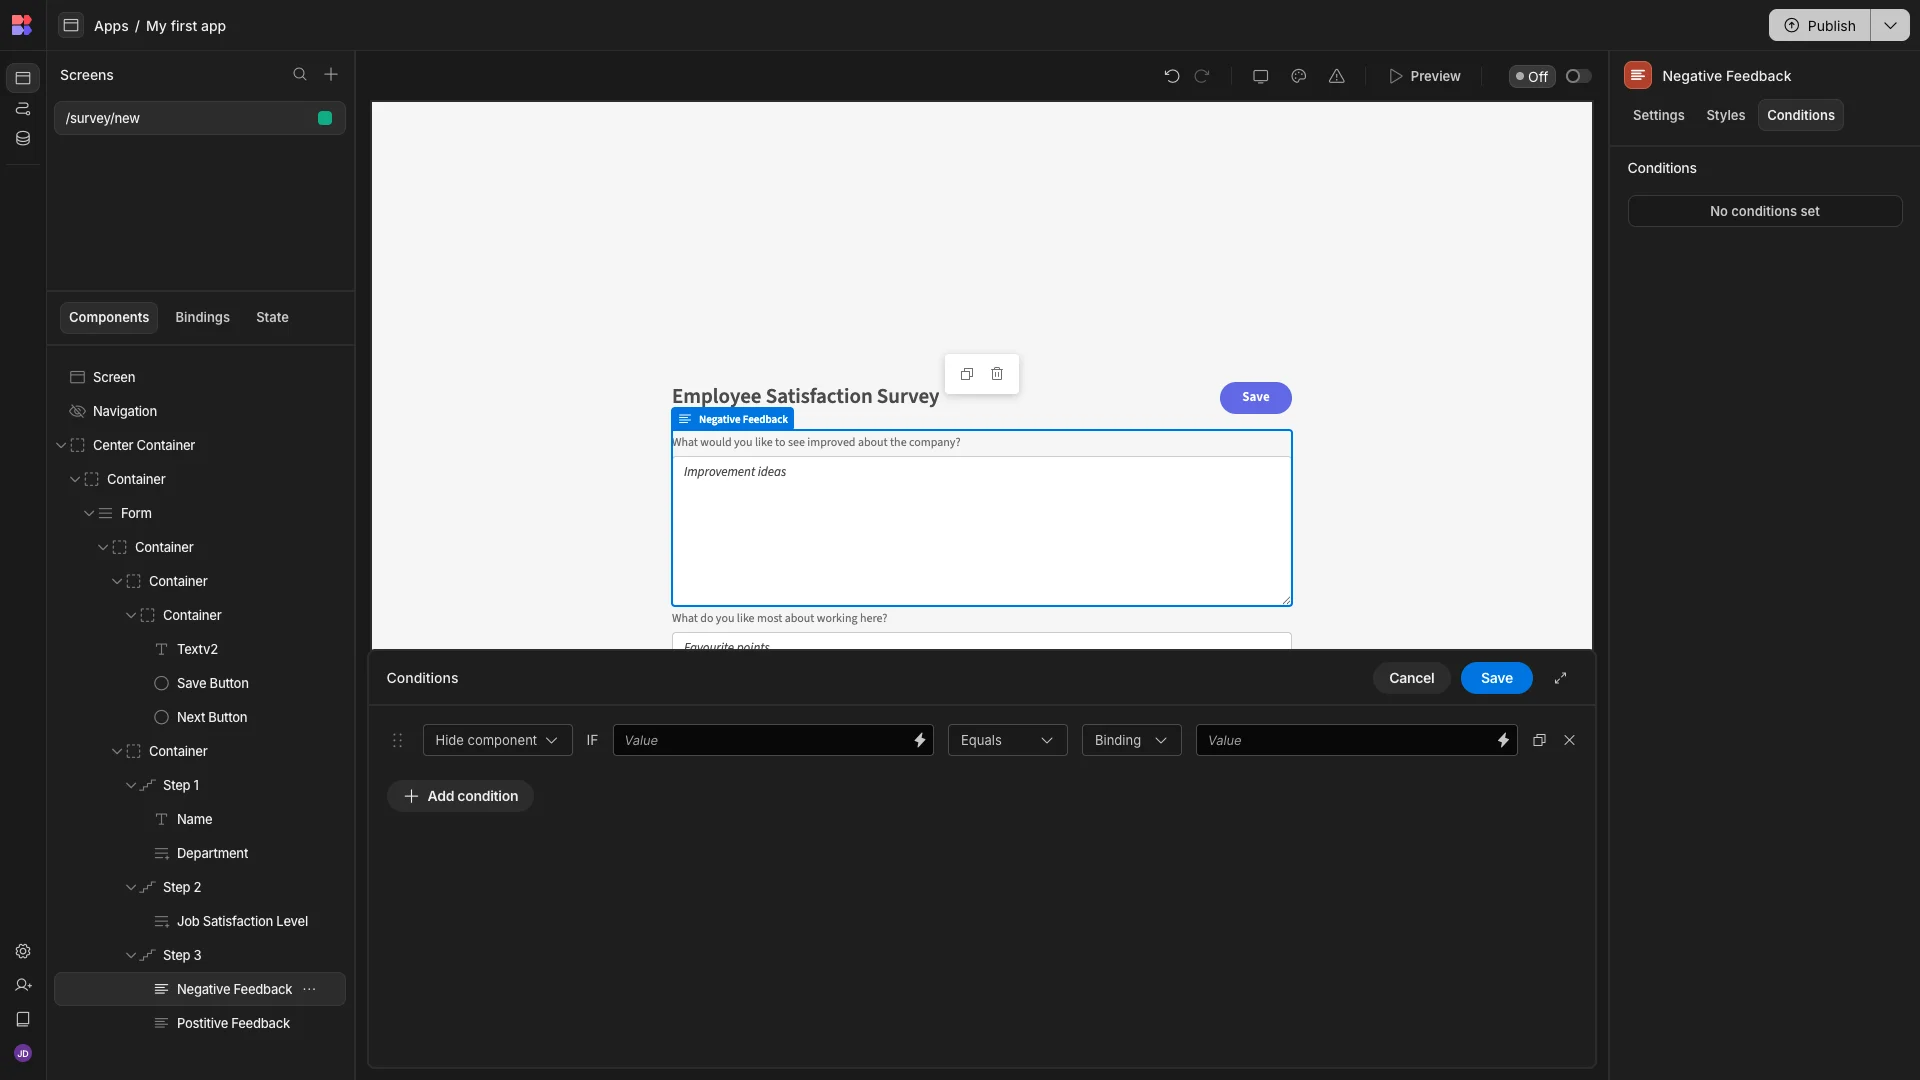Switch to the Components tab

click(109, 317)
